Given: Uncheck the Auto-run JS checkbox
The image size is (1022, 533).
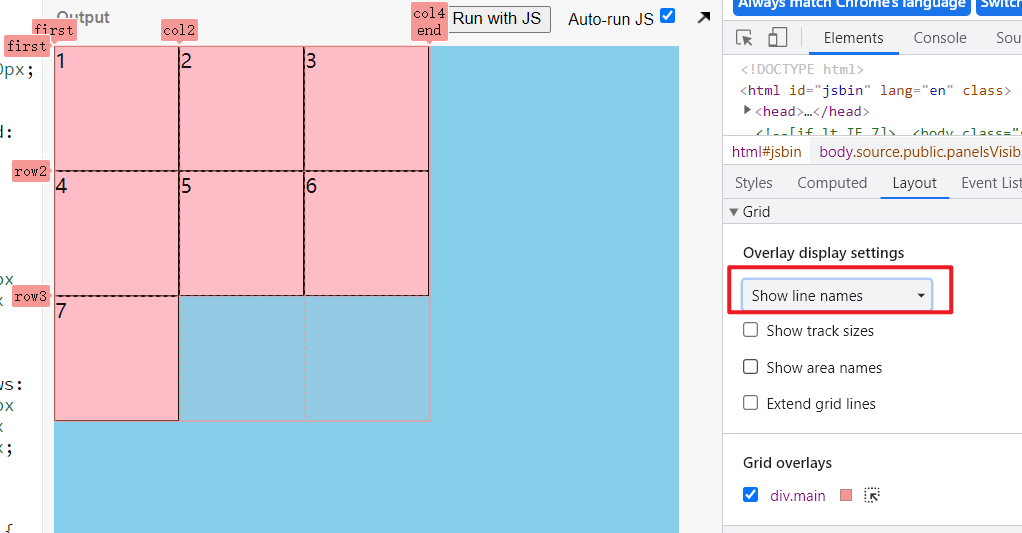Looking at the screenshot, I should [667, 16].
